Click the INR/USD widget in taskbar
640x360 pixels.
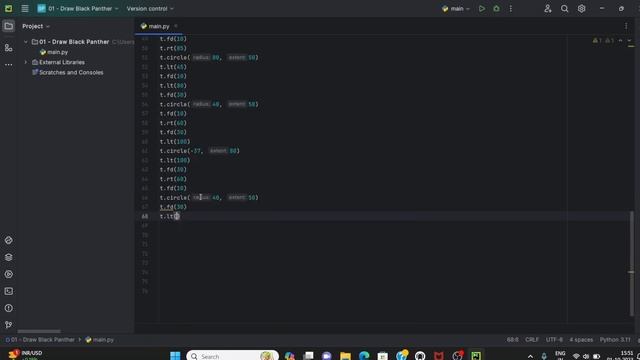pos(25,355)
